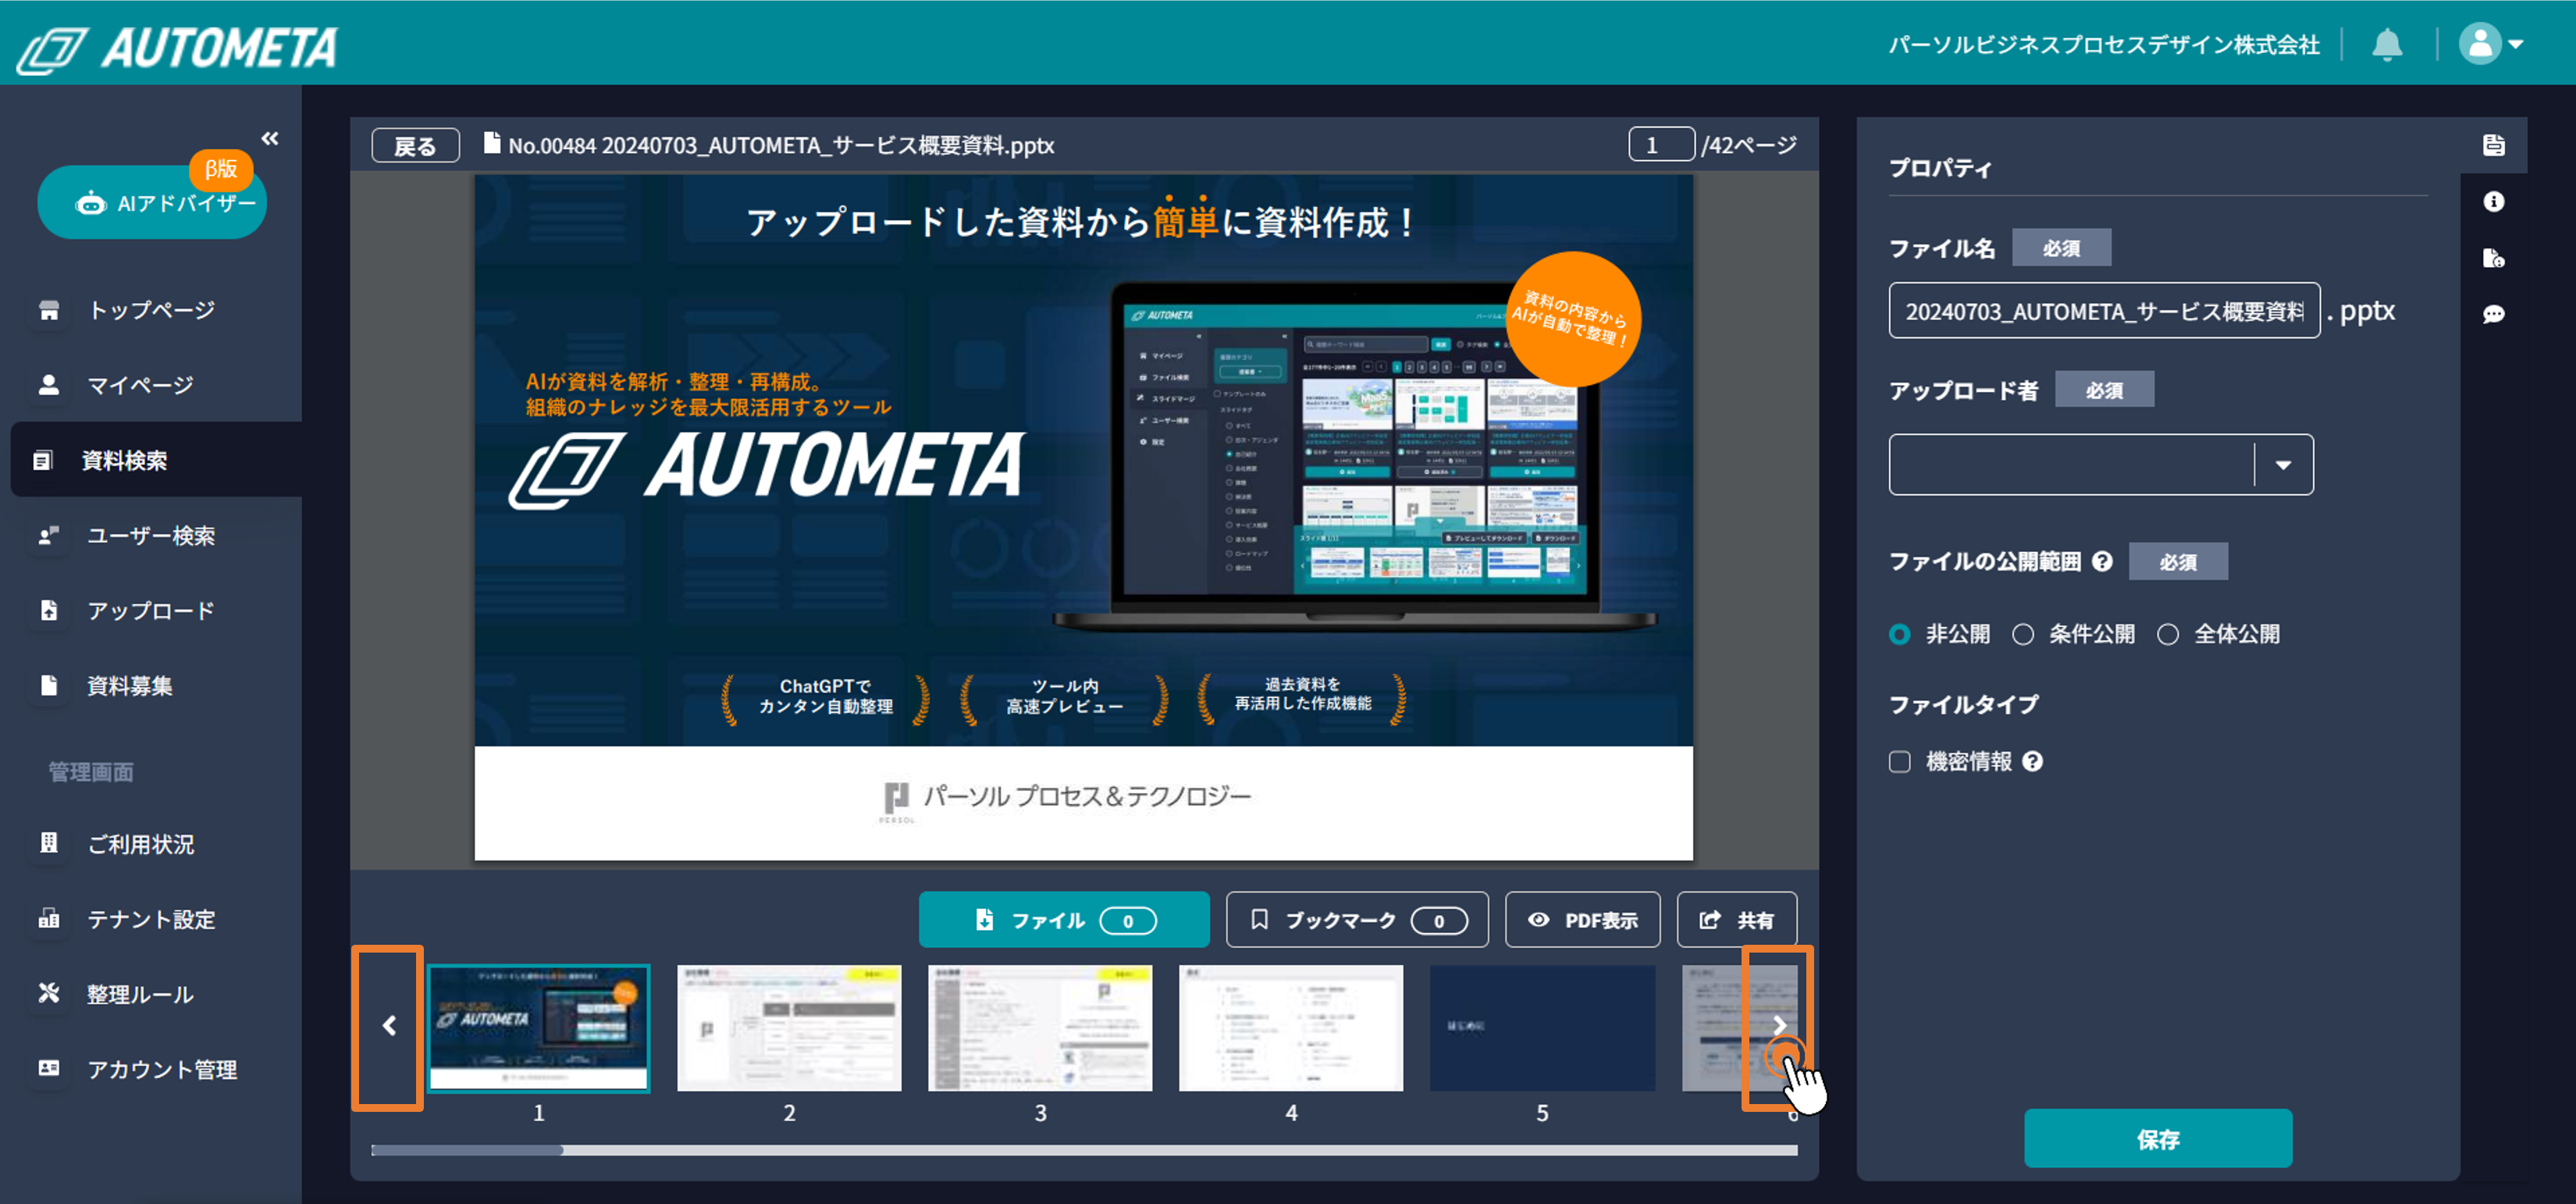Click the PDF表示 button
2576x1204 pixels.
(1582, 919)
